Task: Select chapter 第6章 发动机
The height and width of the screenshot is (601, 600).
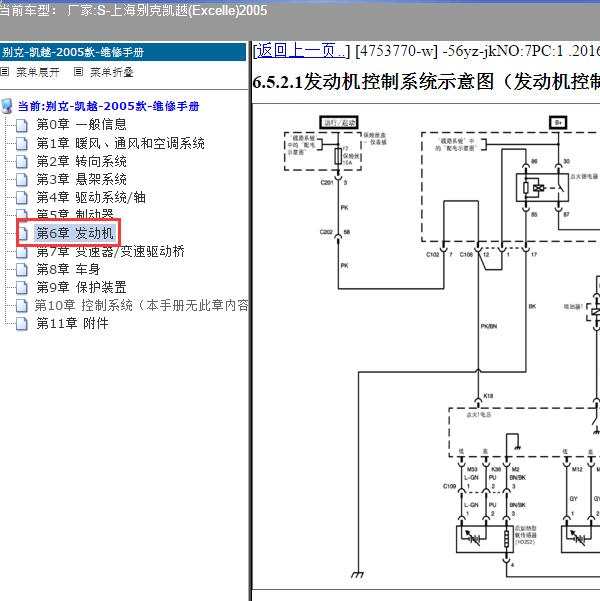Action: click(75, 233)
